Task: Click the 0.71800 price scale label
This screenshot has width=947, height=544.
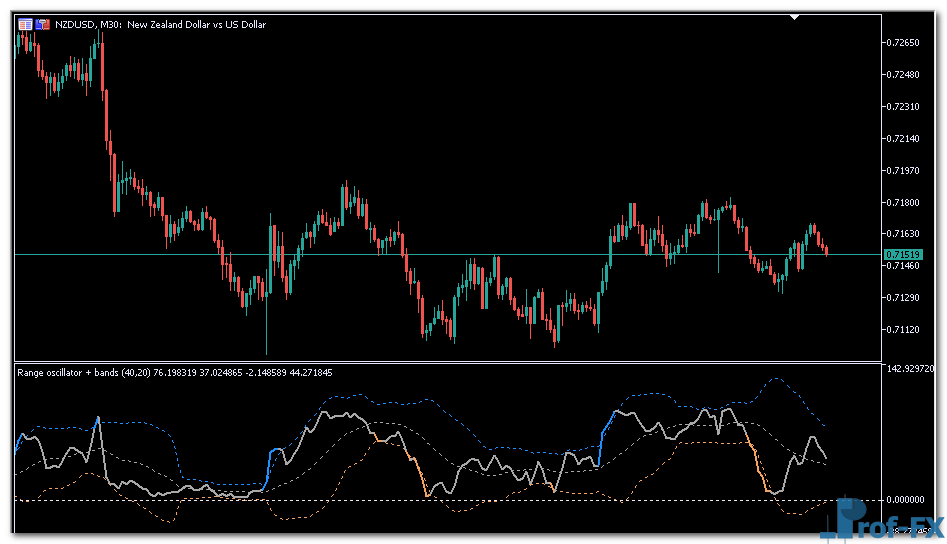Action: pos(903,202)
